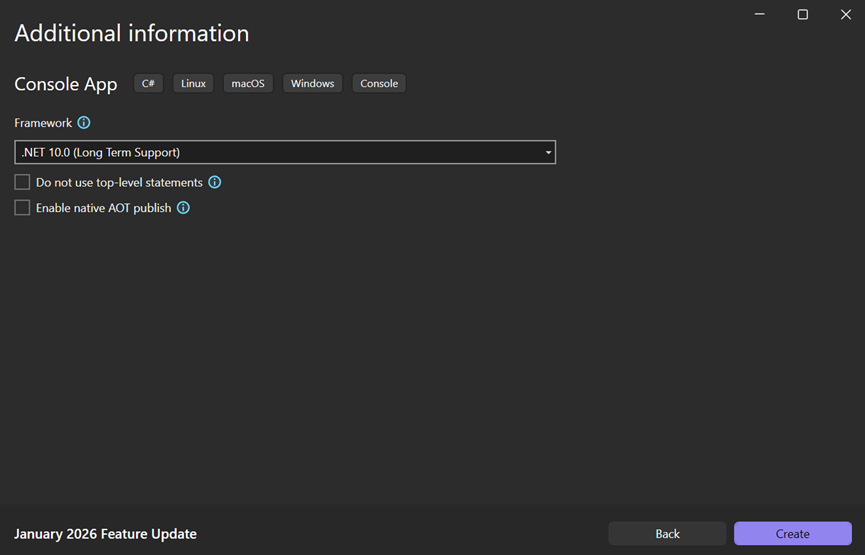
Task: Show info for native AOT publish
Action: (x=183, y=207)
